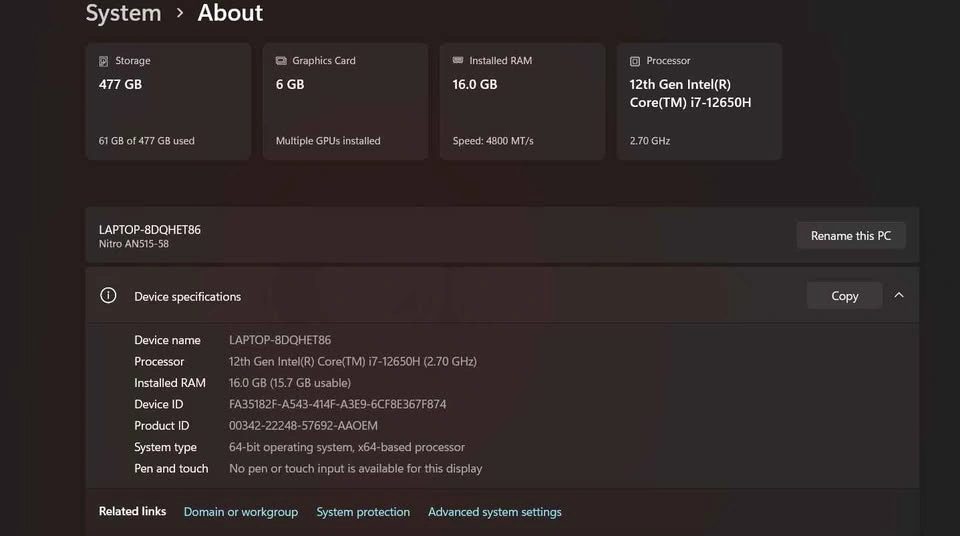Click 'Multiple GPUs installed' text
Screen dimensions: 960x536
click(328, 141)
